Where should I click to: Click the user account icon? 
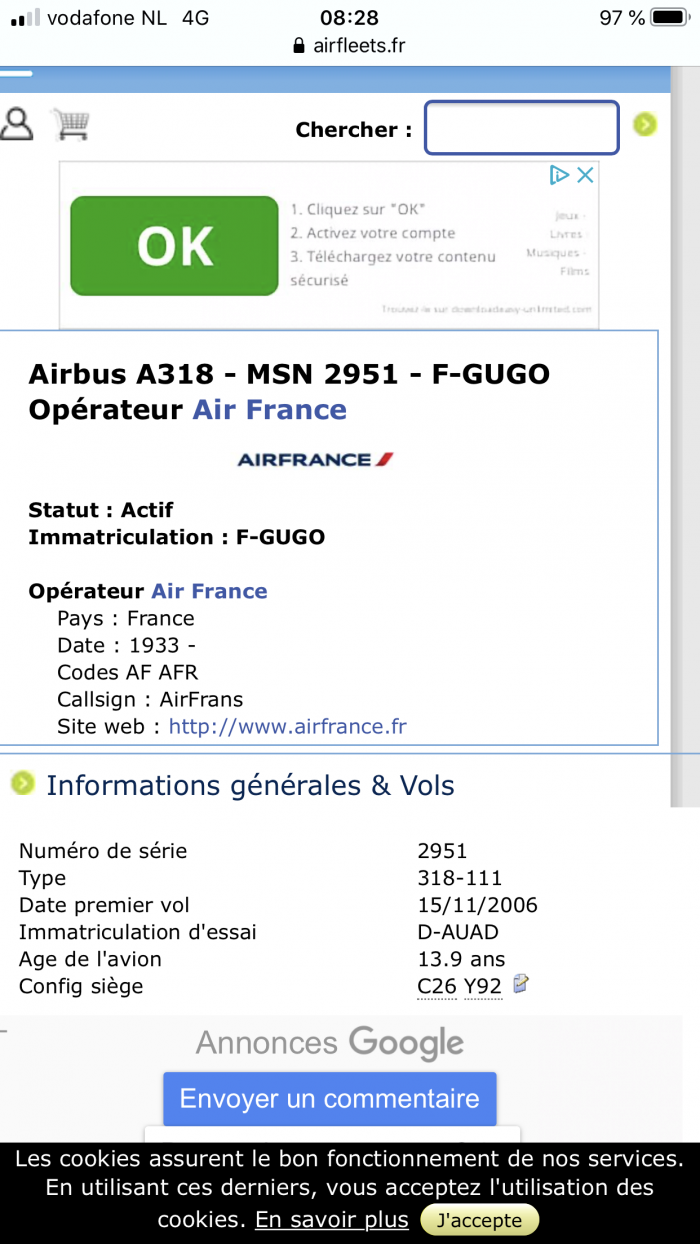(17, 123)
